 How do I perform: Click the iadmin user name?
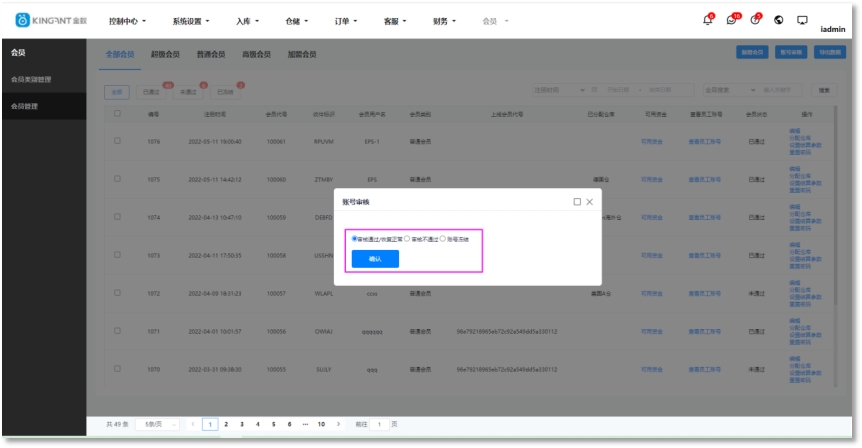pyautogui.click(x=832, y=29)
